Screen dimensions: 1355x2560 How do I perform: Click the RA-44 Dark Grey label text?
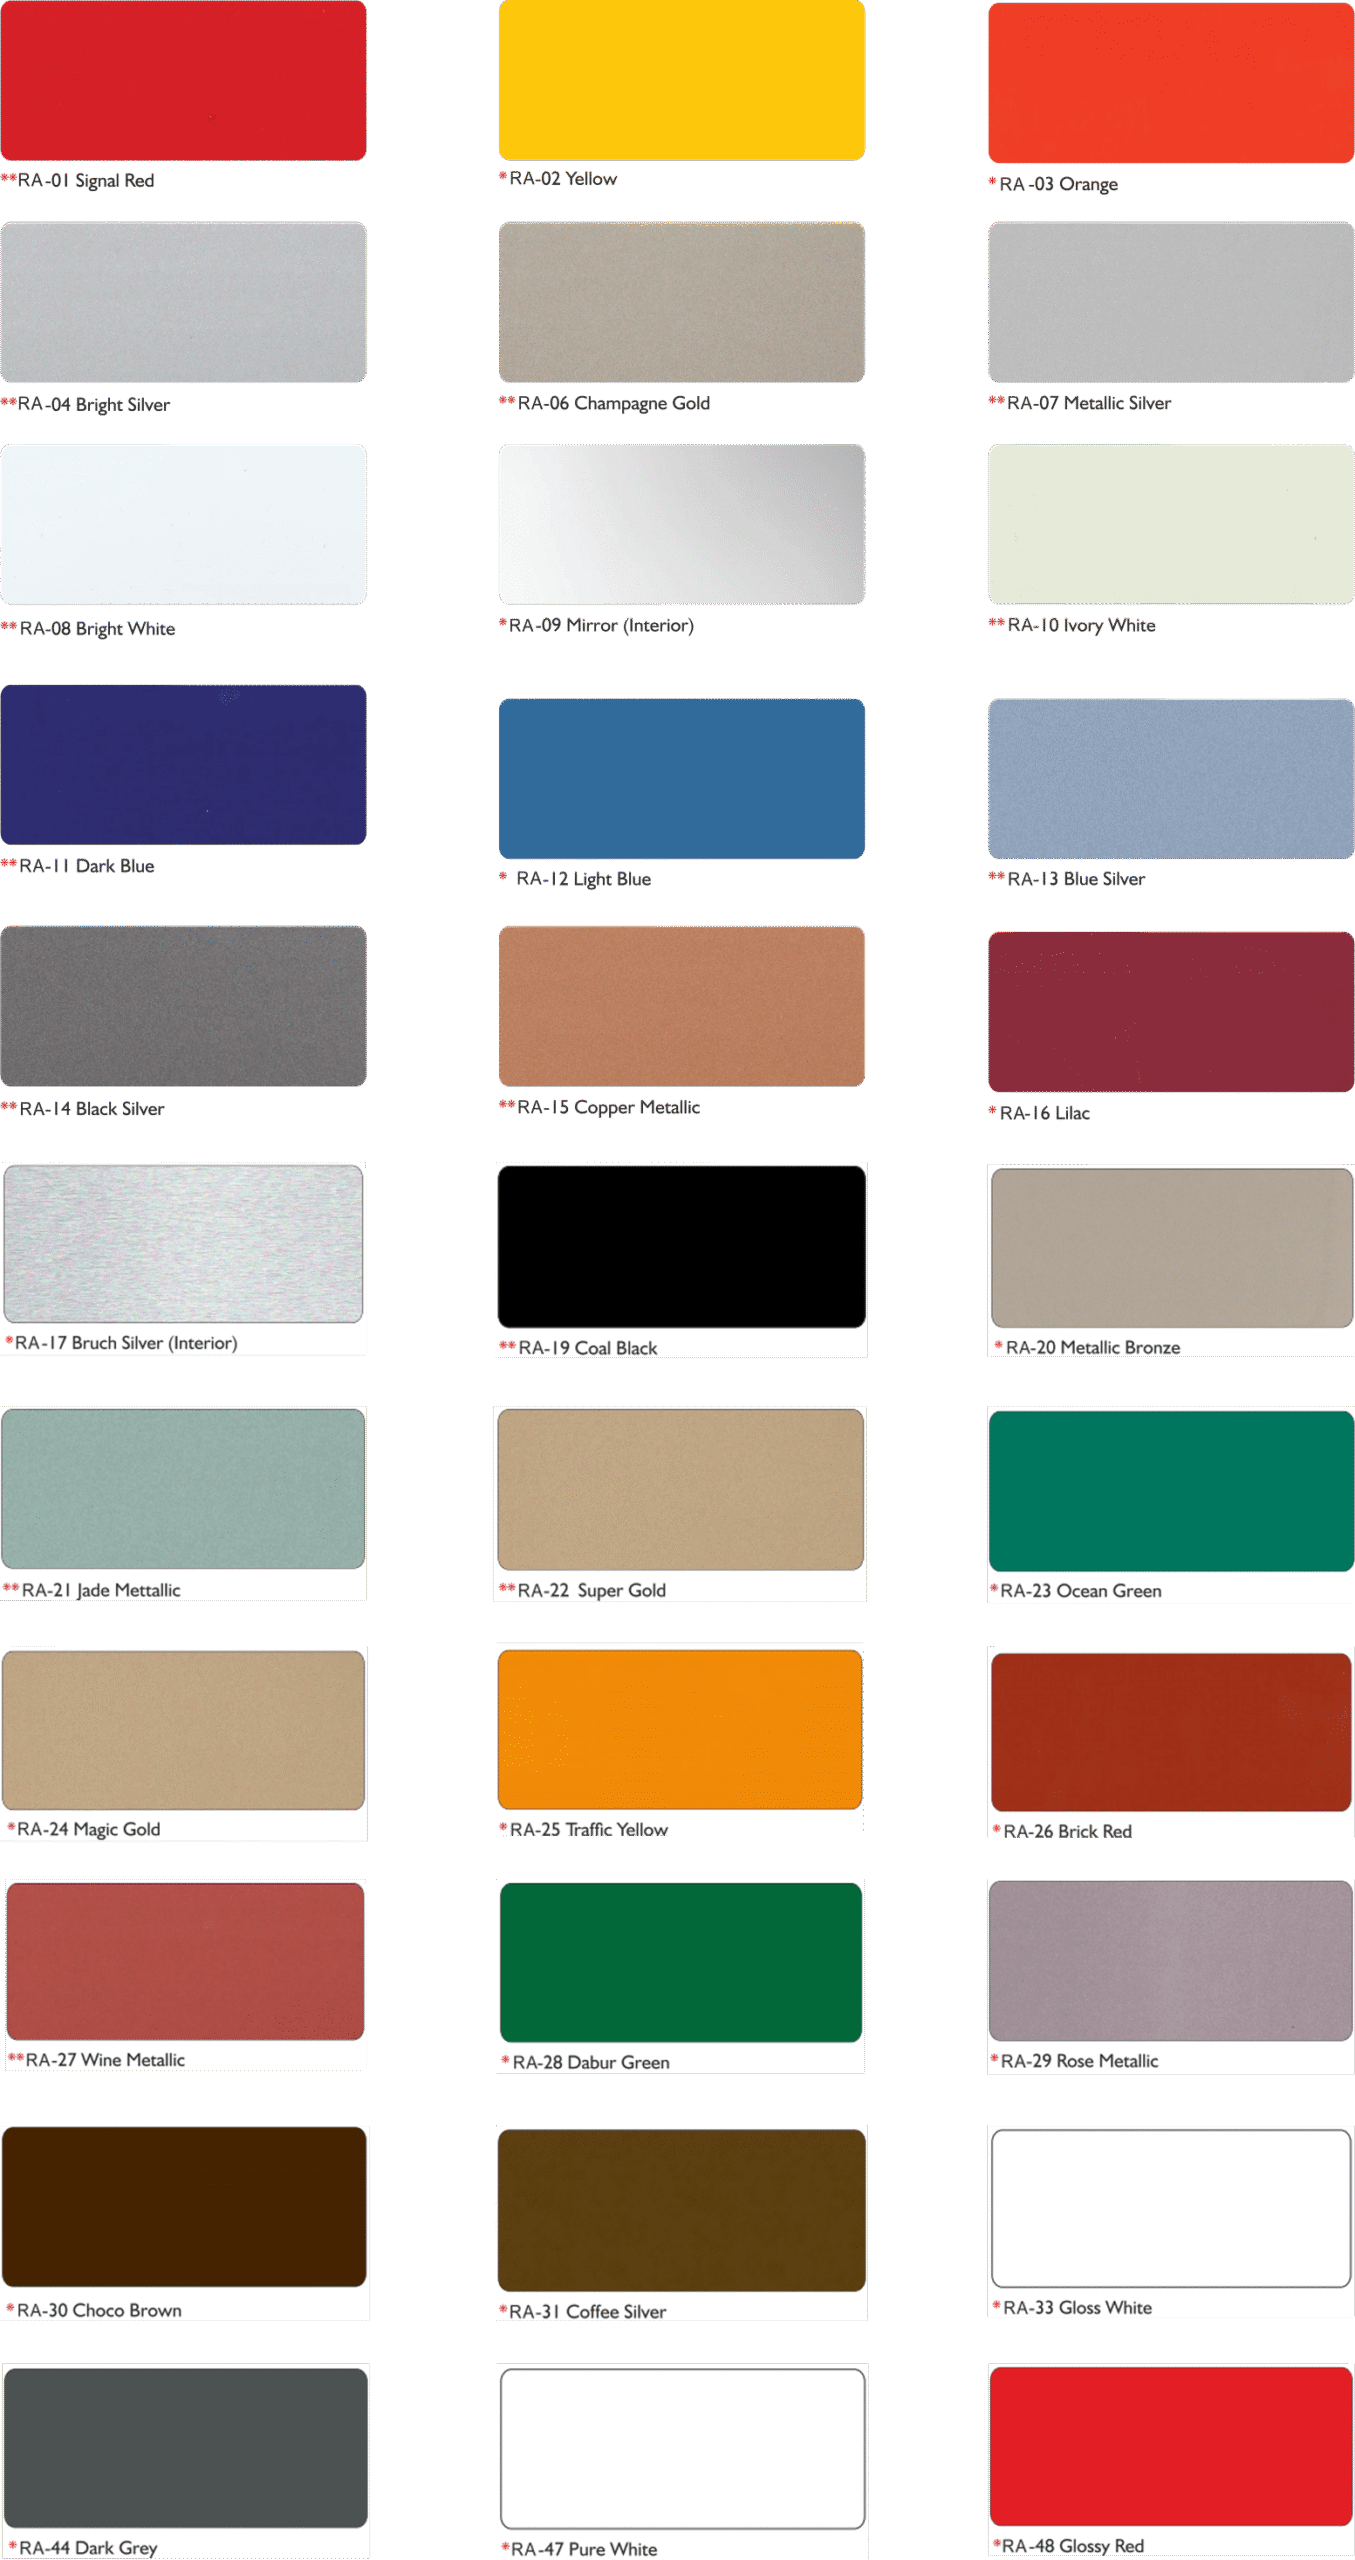(88, 2547)
